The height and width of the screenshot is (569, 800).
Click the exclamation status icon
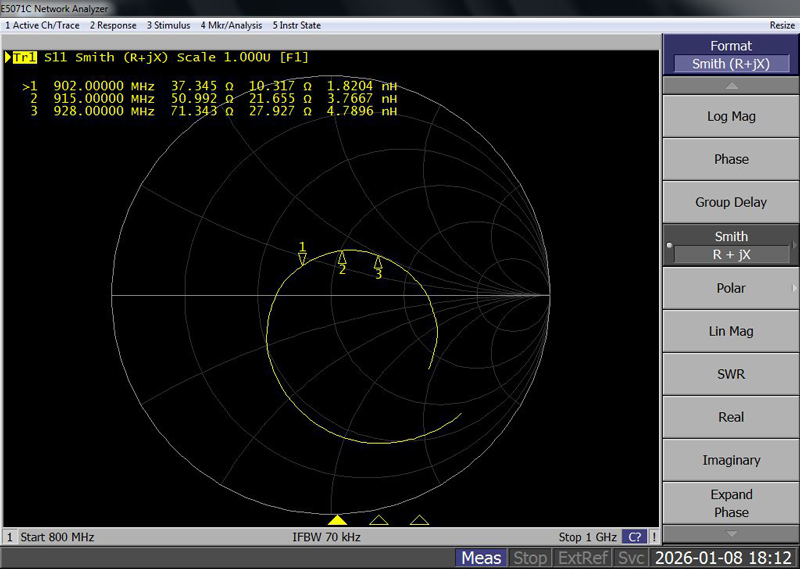[653, 537]
